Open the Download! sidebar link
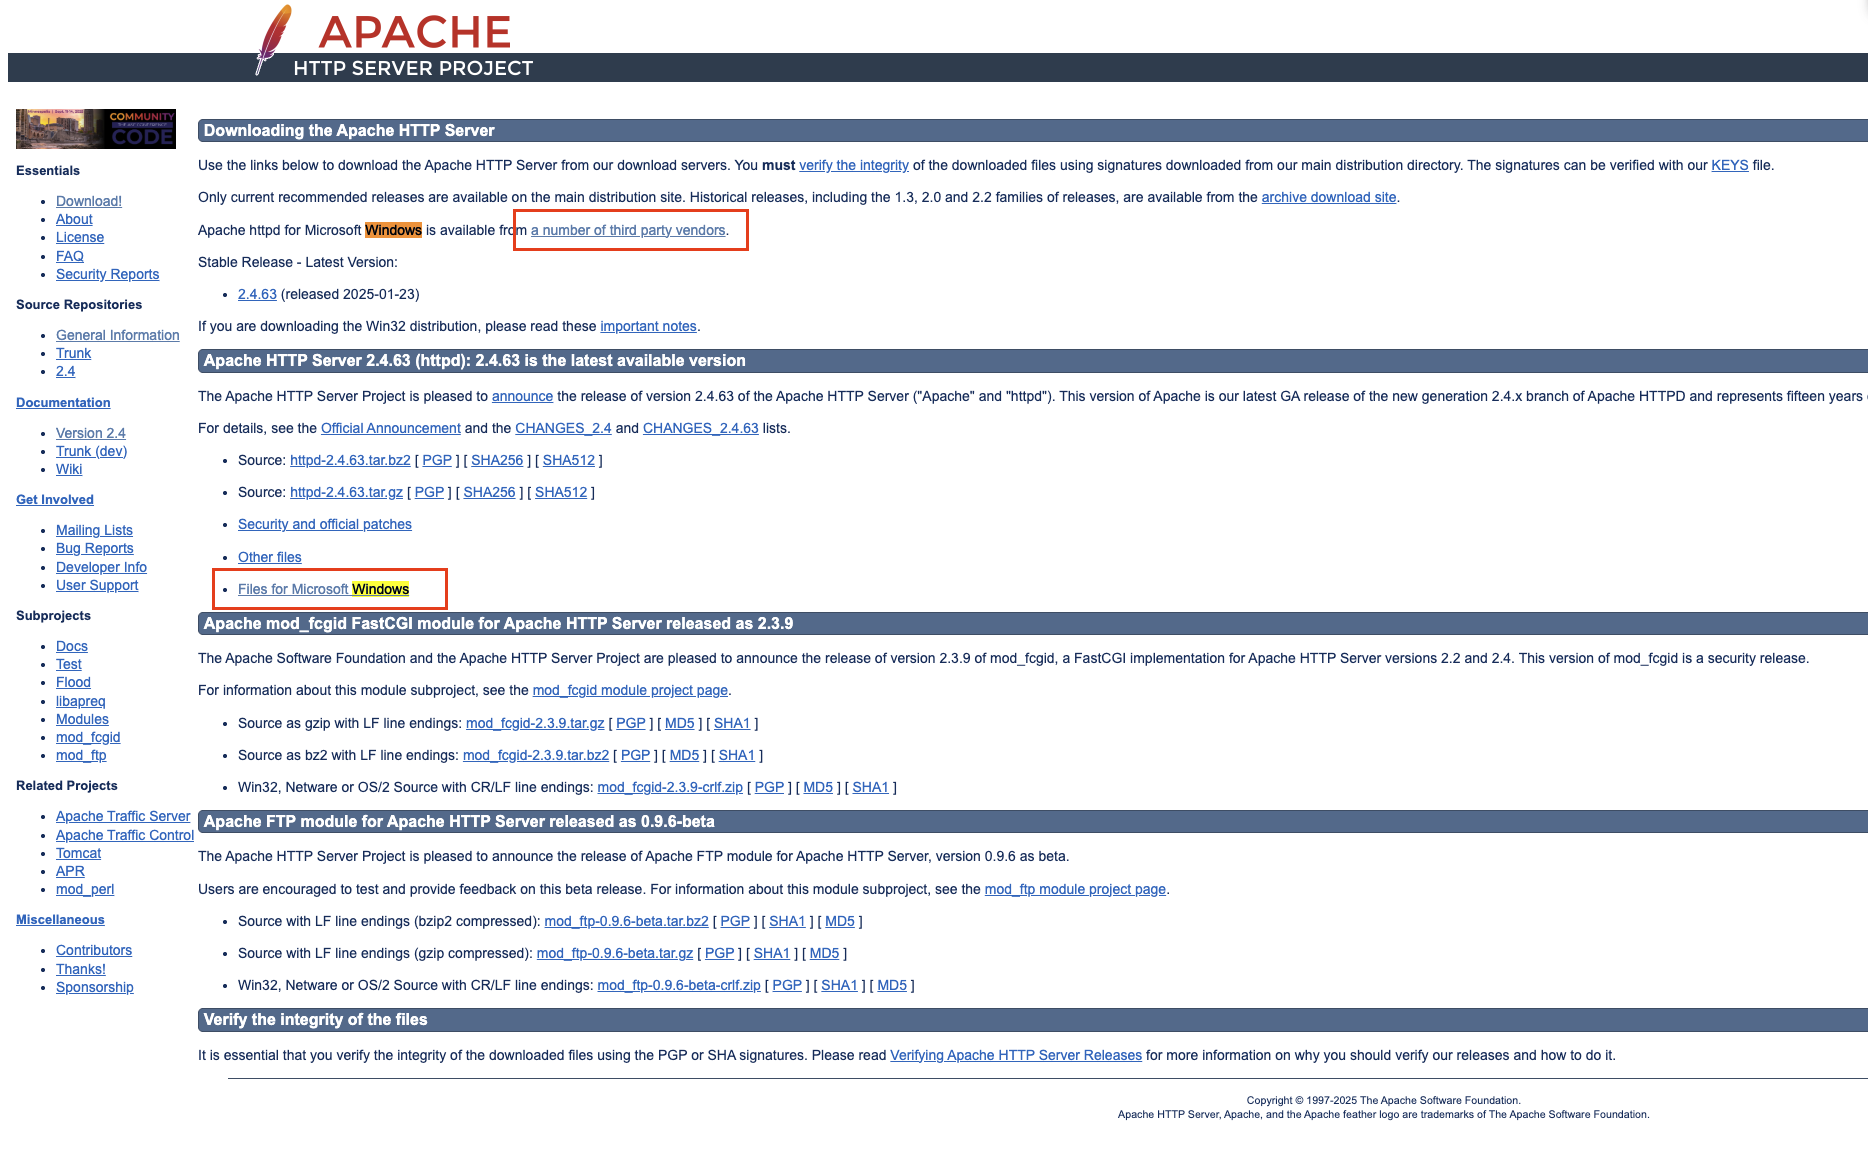Viewport: 1868px width, 1161px height. pyautogui.click(x=89, y=201)
